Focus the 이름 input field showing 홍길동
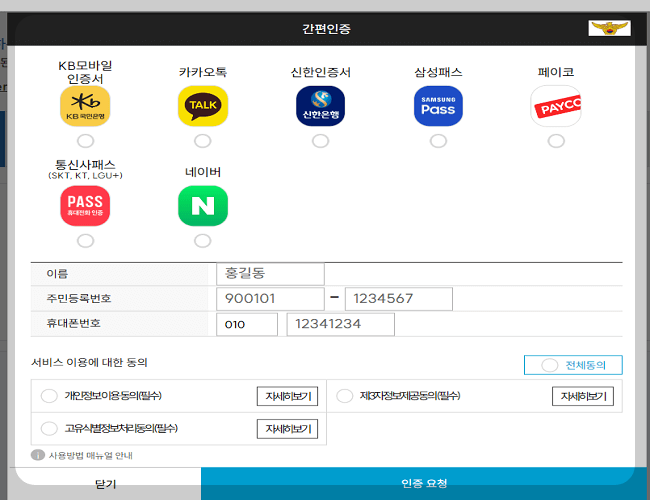Viewport: 650px width, 500px height. click(x=270, y=274)
